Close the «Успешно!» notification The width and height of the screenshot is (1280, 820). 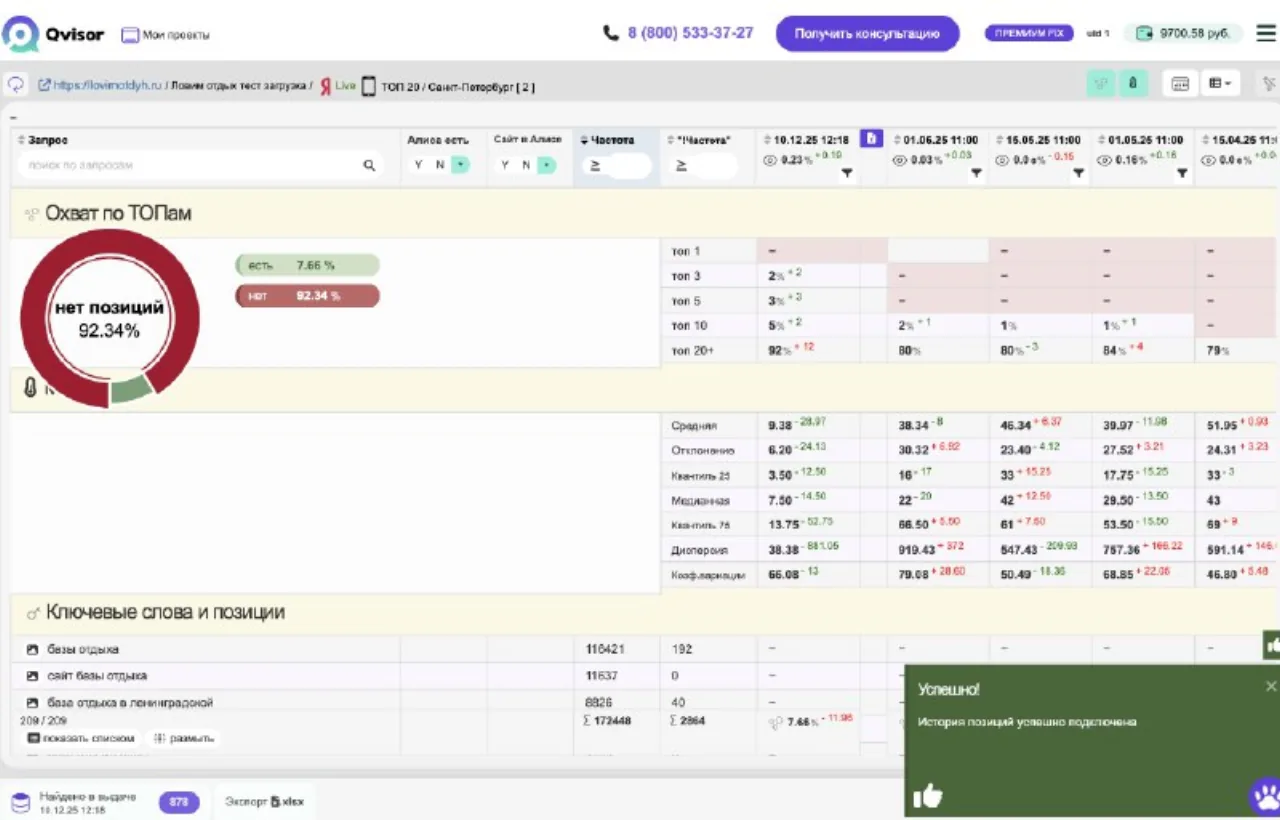tap(1270, 686)
